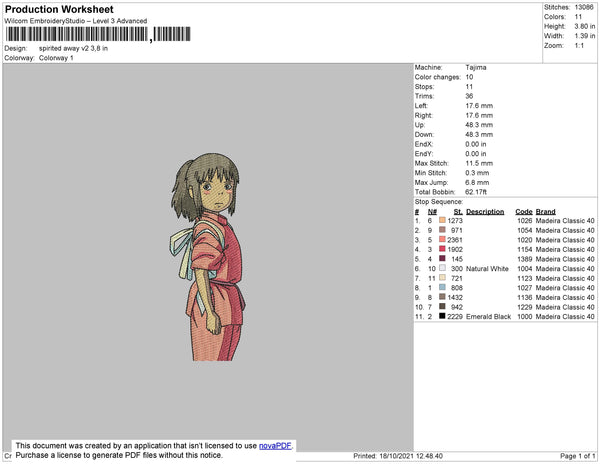The height and width of the screenshot is (464, 600).
Task: Click the Emerald Black color swatch
Action: tap(443, 316)
